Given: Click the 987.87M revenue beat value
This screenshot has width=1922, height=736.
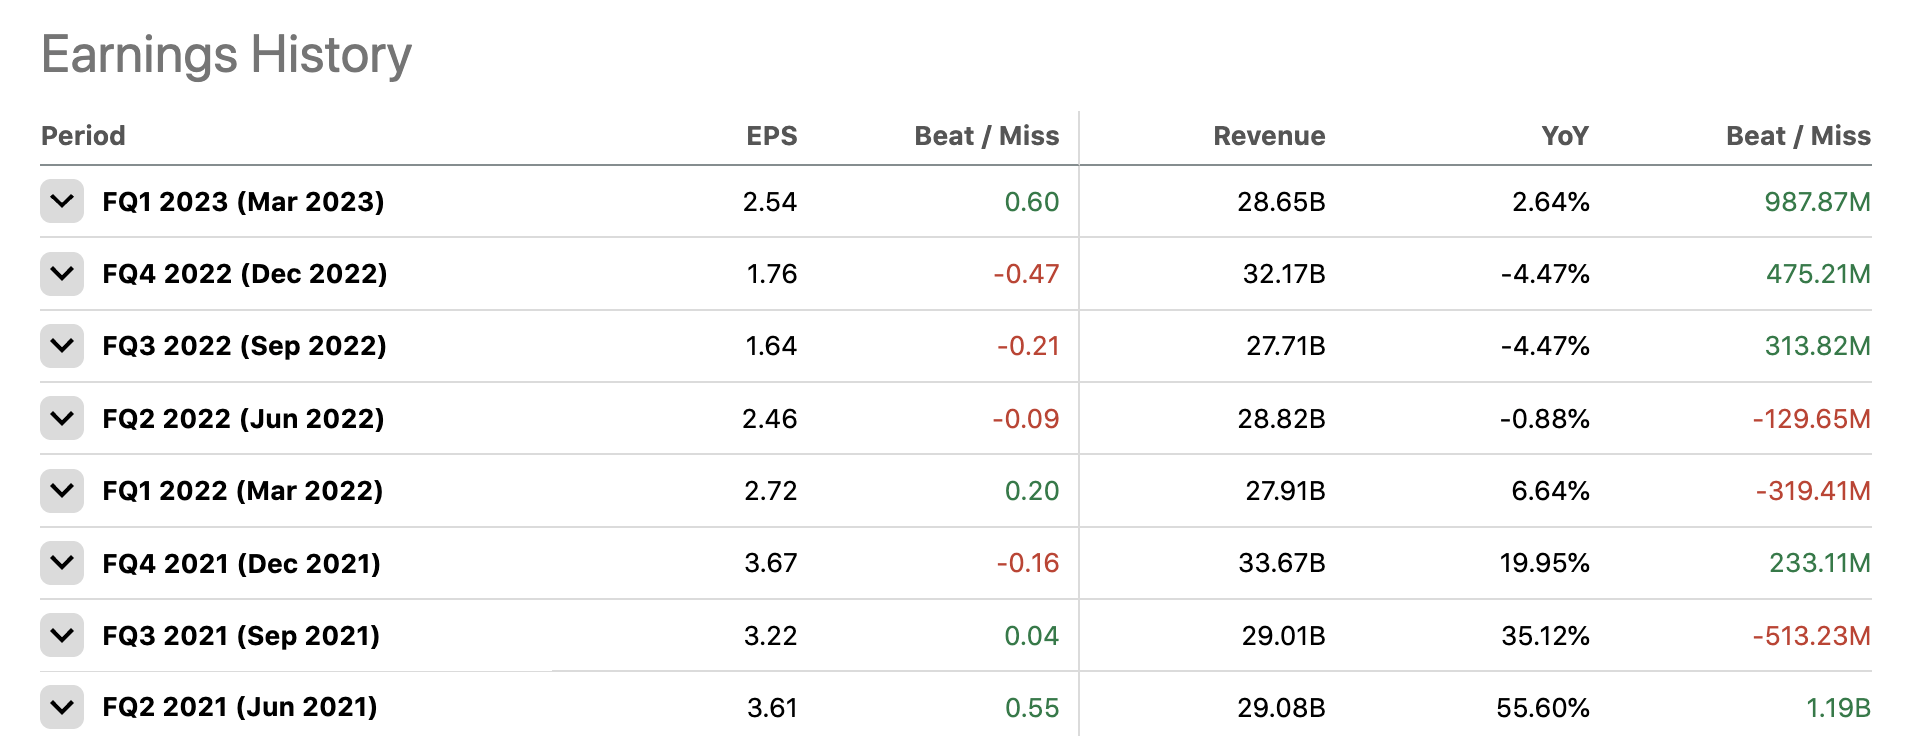Looking at the screenshot, I should pyautogui.click(x=1816, y=202).
